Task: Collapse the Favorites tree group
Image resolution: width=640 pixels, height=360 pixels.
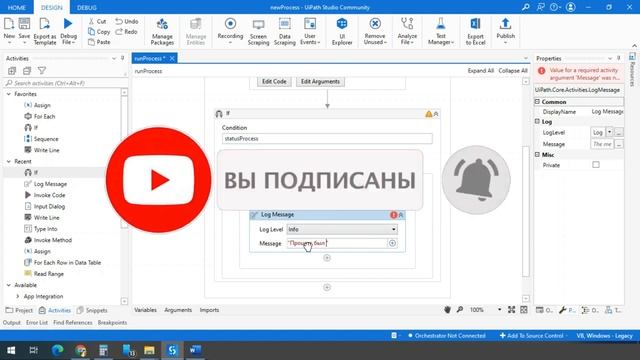Action: click(x=9, y=94)
